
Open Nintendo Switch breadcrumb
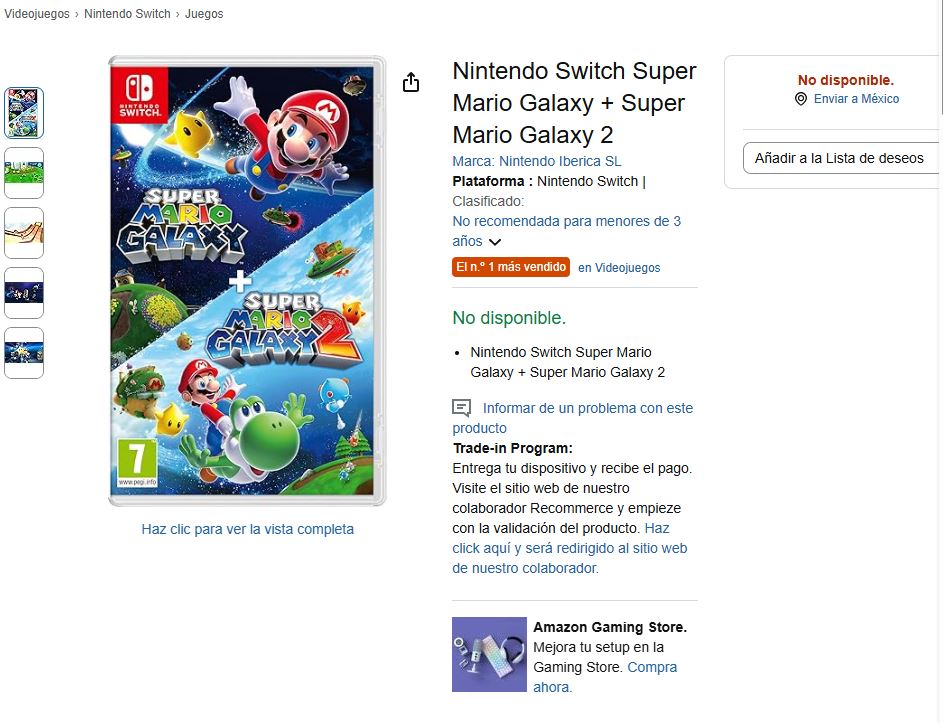(x=128, y=14)
